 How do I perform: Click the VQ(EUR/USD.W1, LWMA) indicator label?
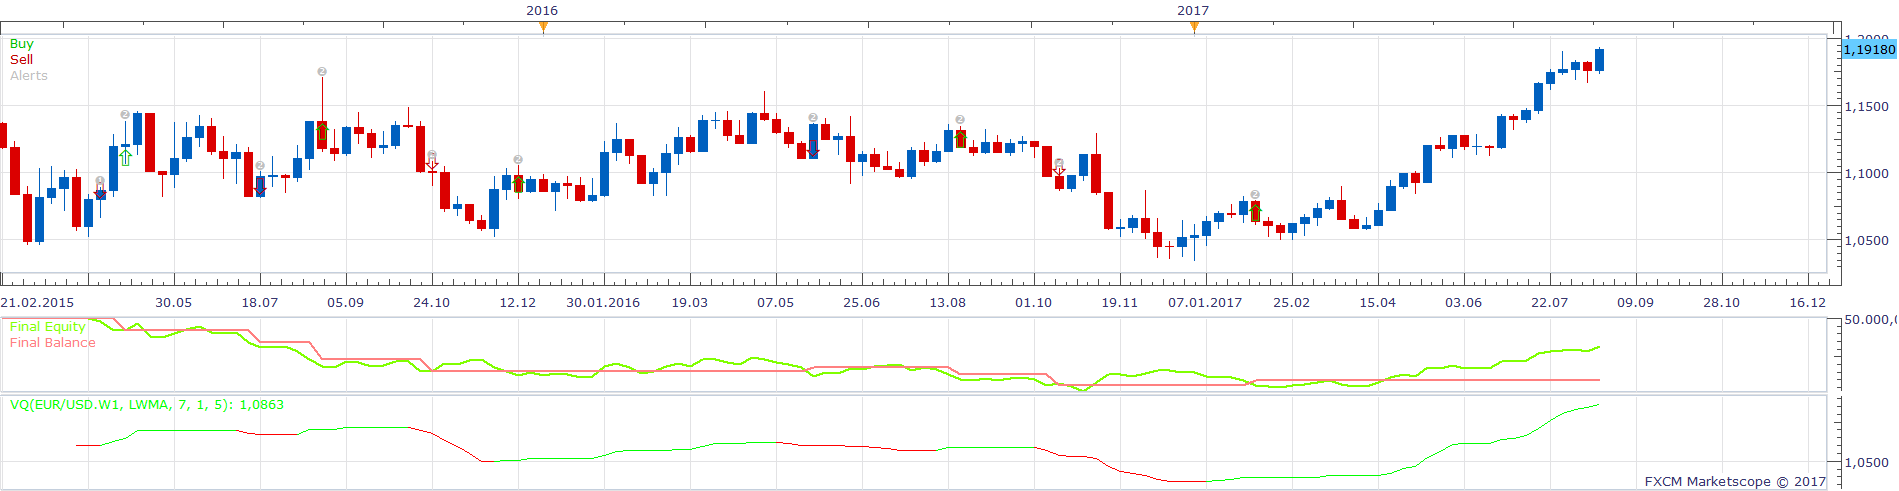point(147,405)
